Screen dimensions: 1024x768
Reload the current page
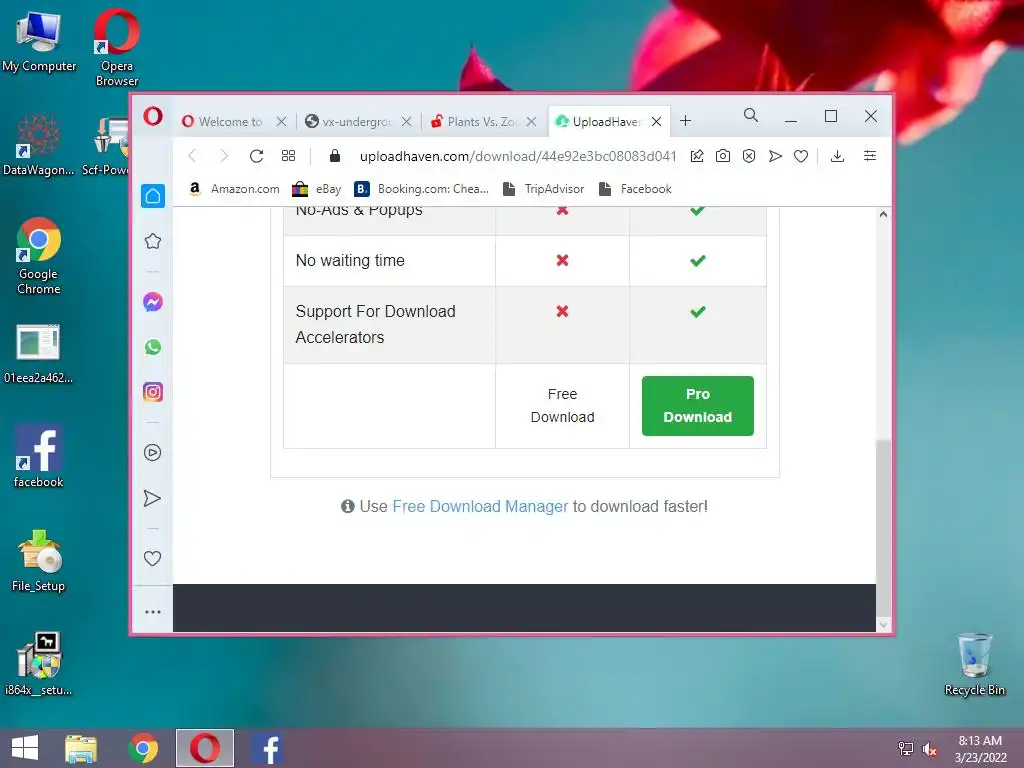[257, 155]
